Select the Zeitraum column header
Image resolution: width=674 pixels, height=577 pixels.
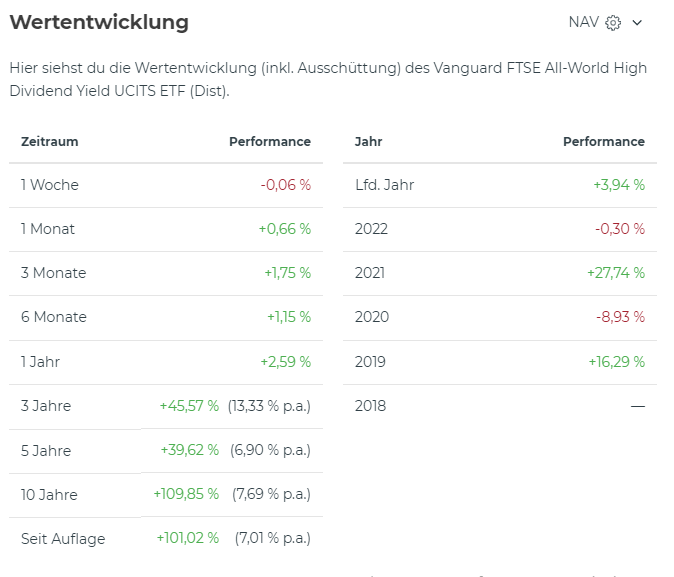50,142
